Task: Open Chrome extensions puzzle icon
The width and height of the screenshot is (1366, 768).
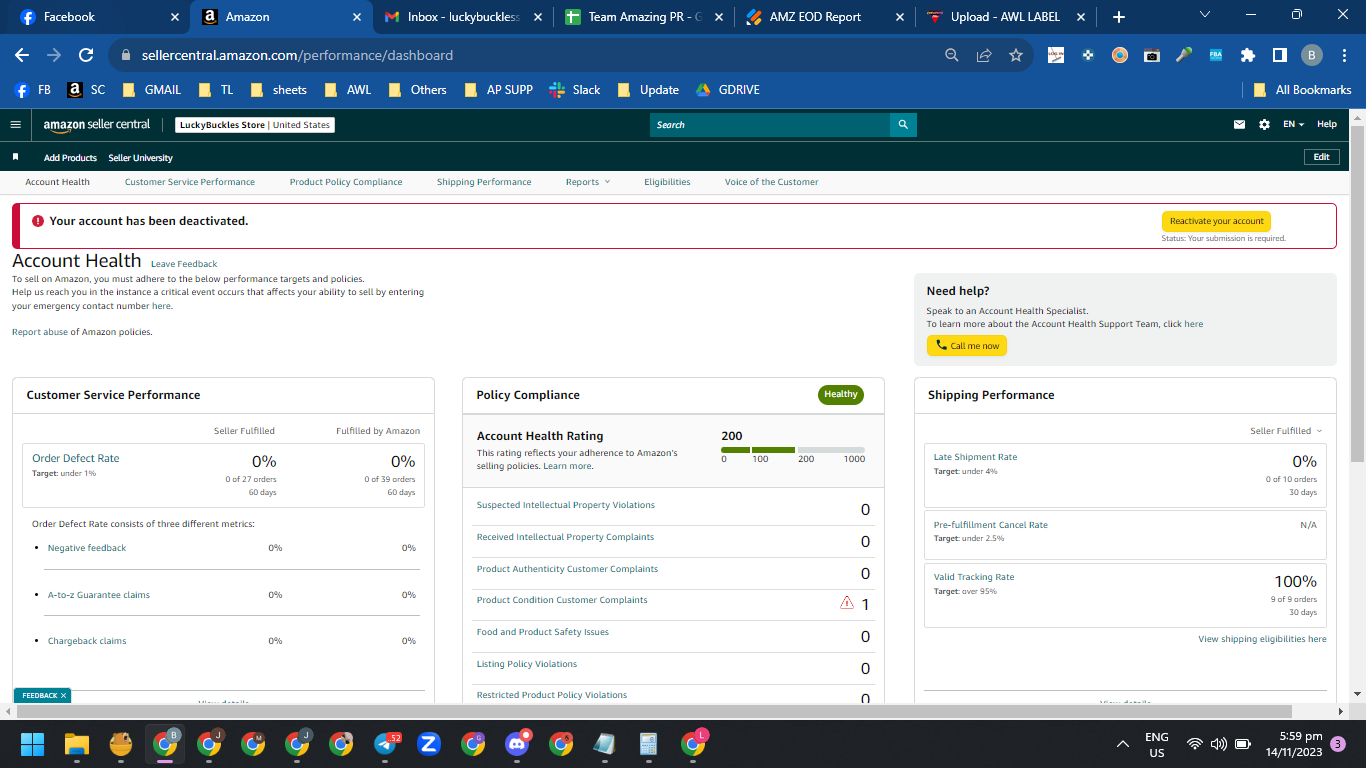Action: pyautogui.click(x=1247, y=56)
